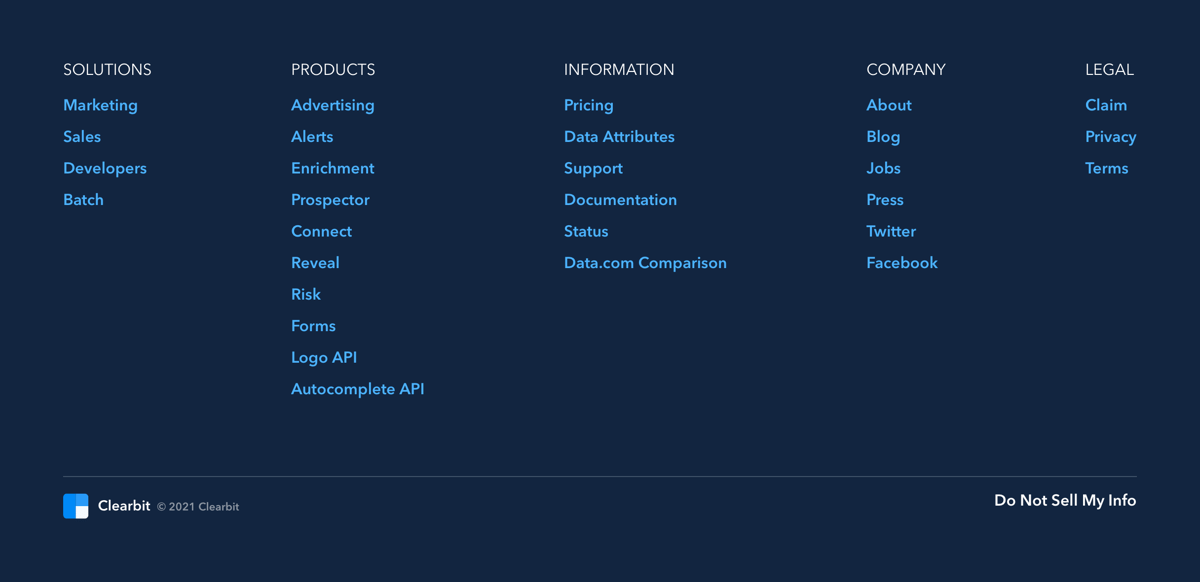Image resolution: width=1200 pixels, height=582 pixels.
Task: Open the Advertising product page
Action: (333, 105)
